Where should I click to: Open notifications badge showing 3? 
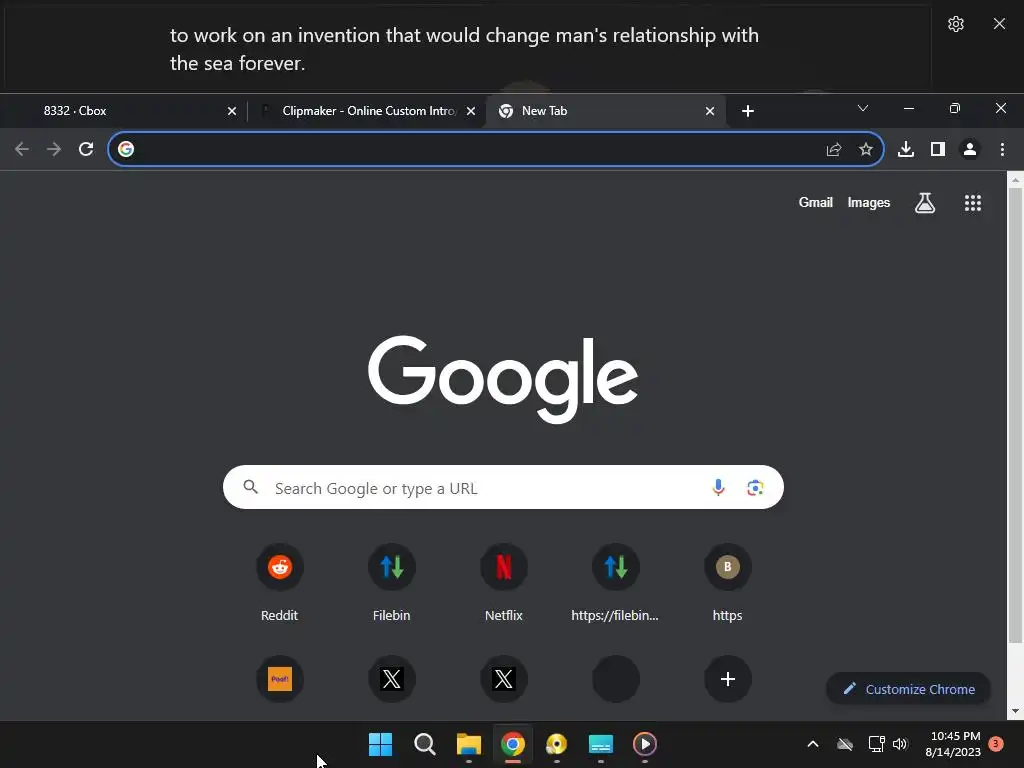point(996,744)
